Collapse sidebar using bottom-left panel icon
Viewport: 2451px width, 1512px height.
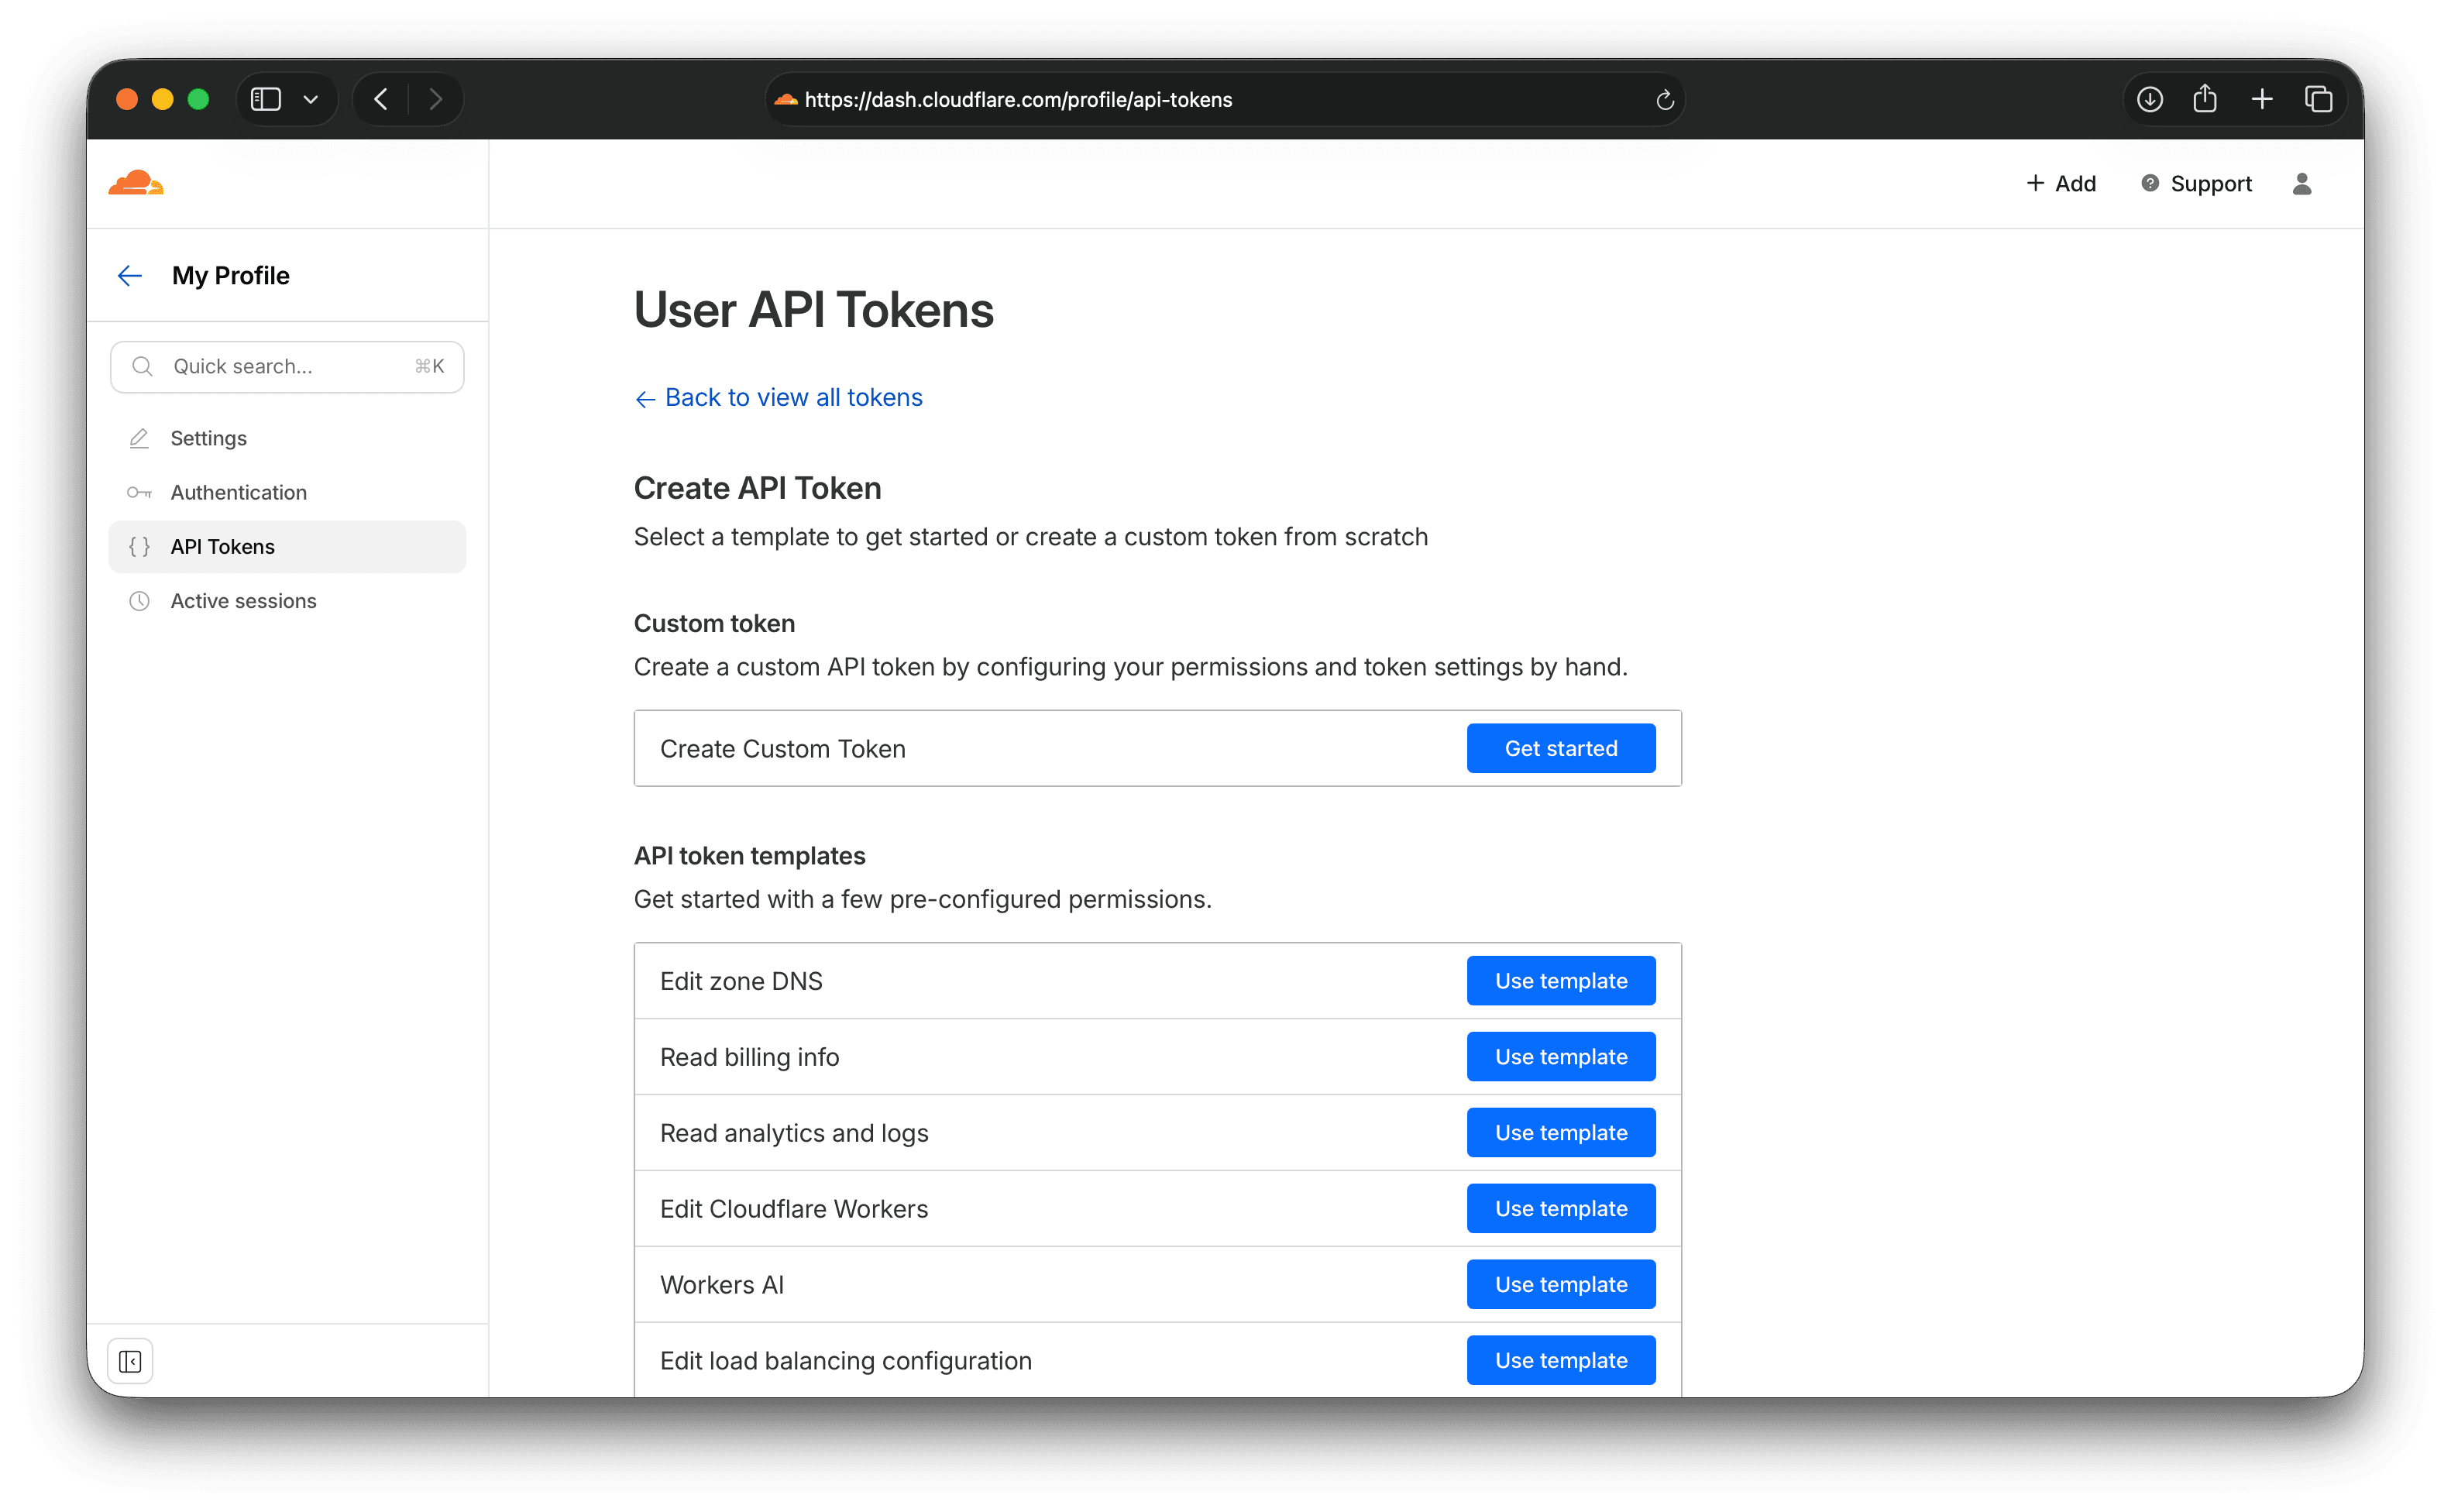pos(130,1360)
